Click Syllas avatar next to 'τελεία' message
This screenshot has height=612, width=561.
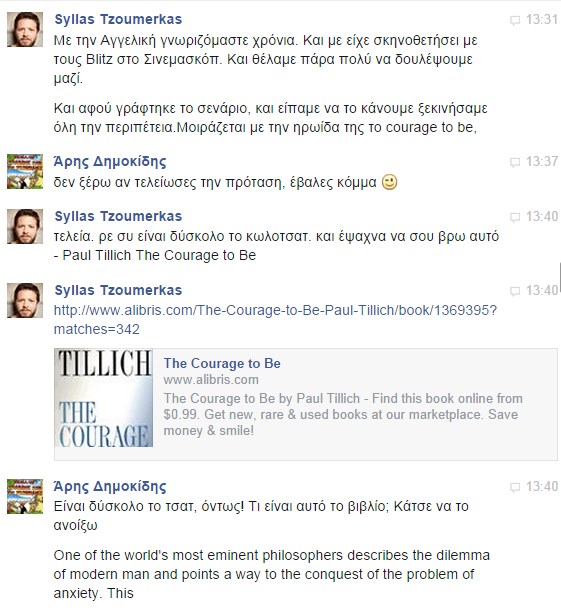click(25, 226)
